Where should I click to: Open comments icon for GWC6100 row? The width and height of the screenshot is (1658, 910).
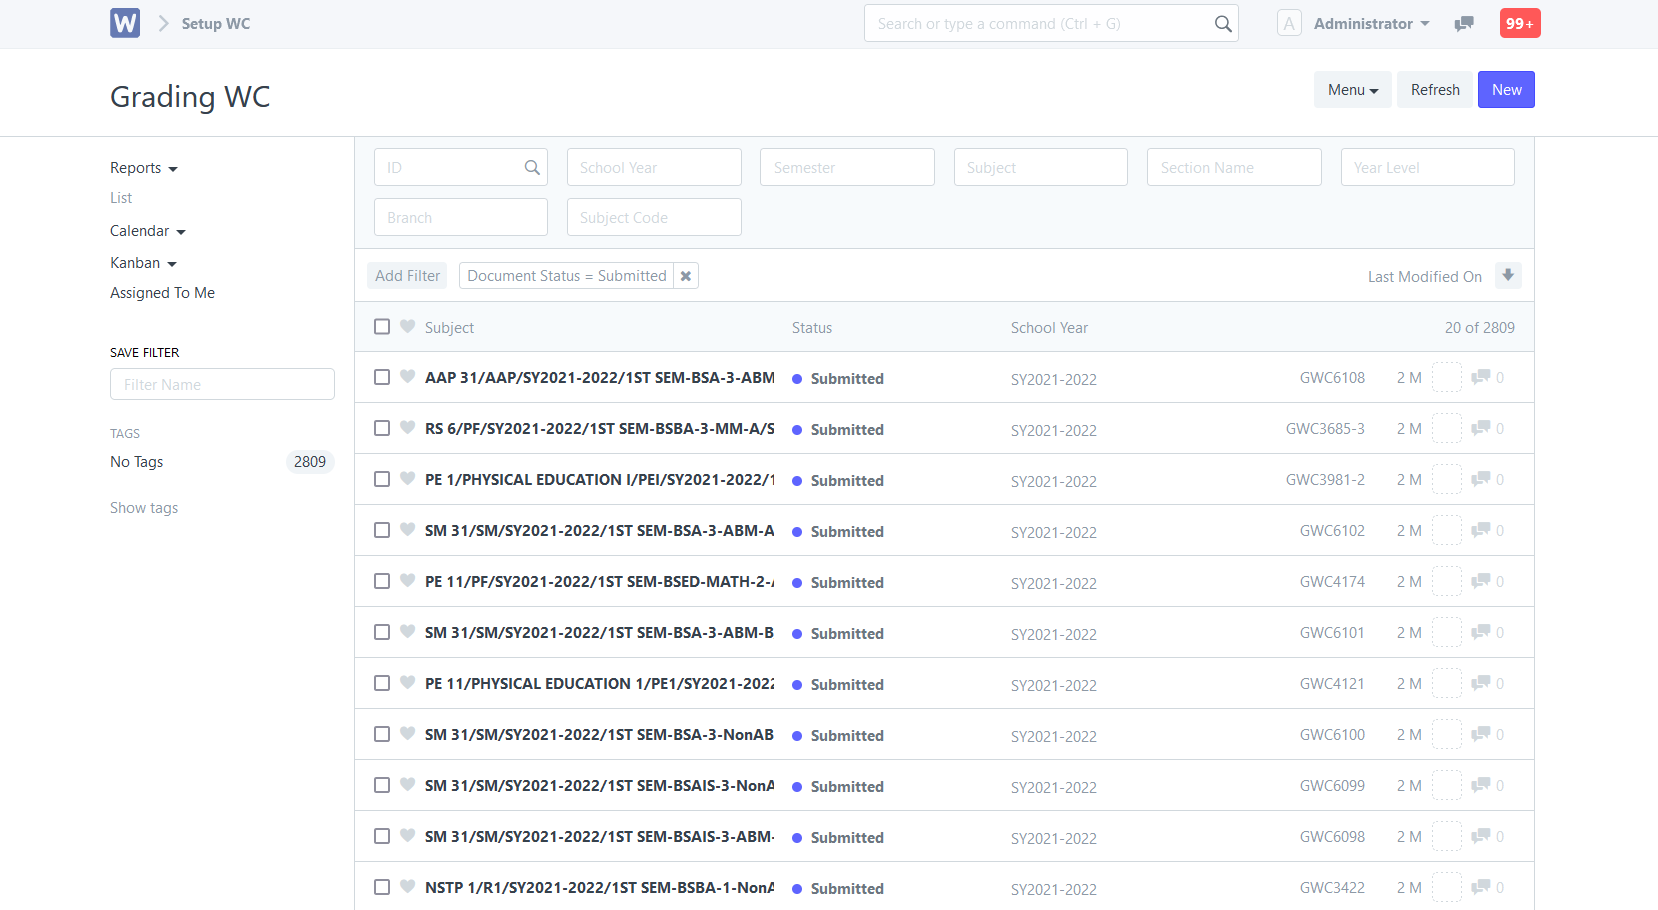point(1481,734)
